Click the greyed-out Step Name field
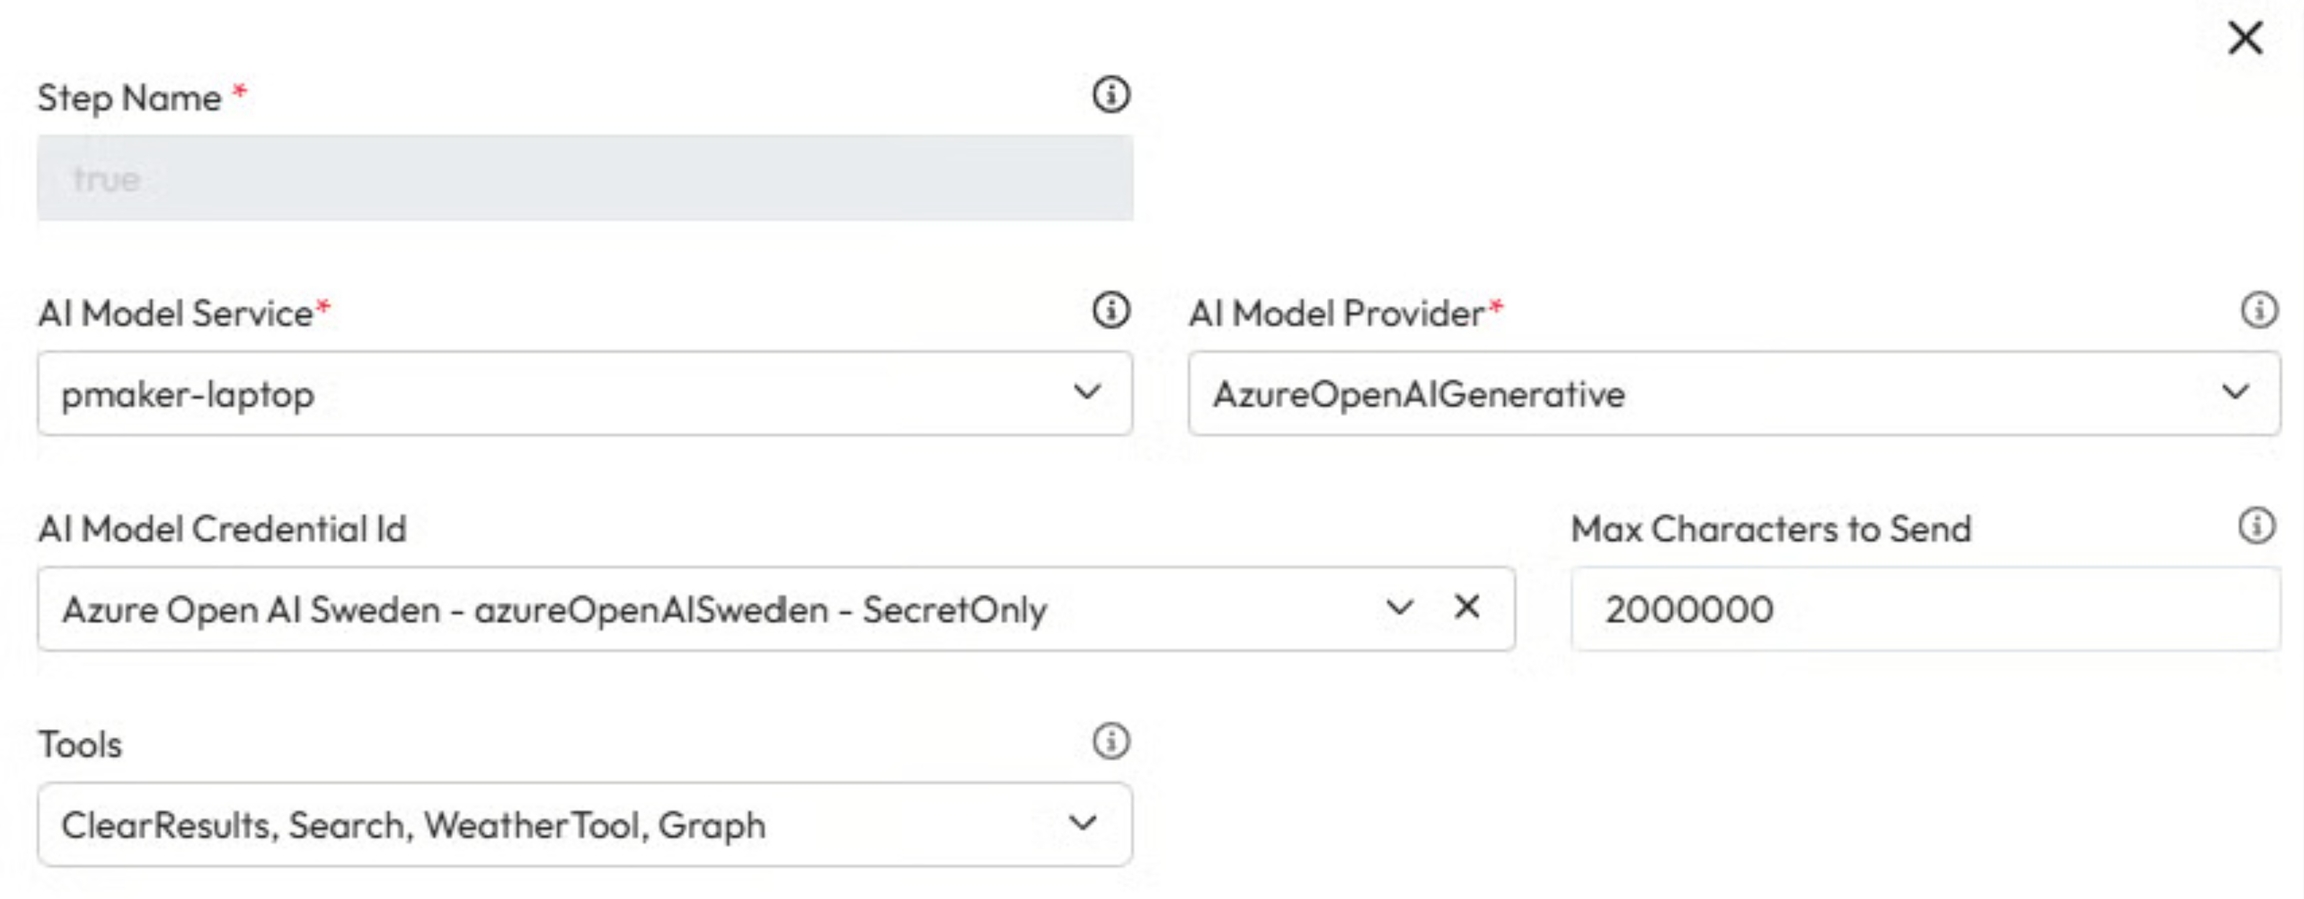 [585, 179]
